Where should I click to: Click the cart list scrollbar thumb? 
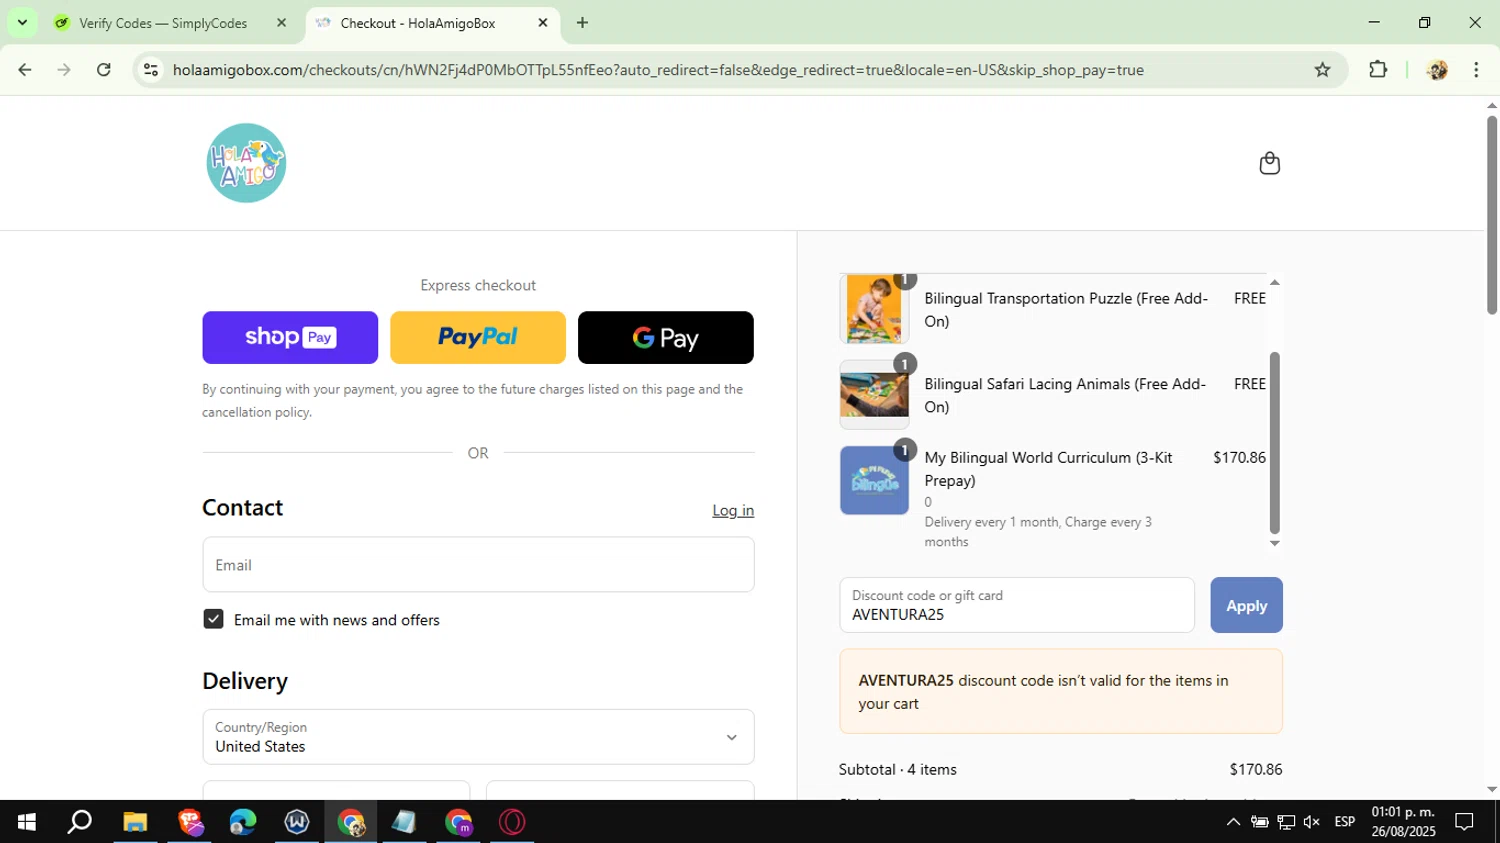(x=1274, y=443)
